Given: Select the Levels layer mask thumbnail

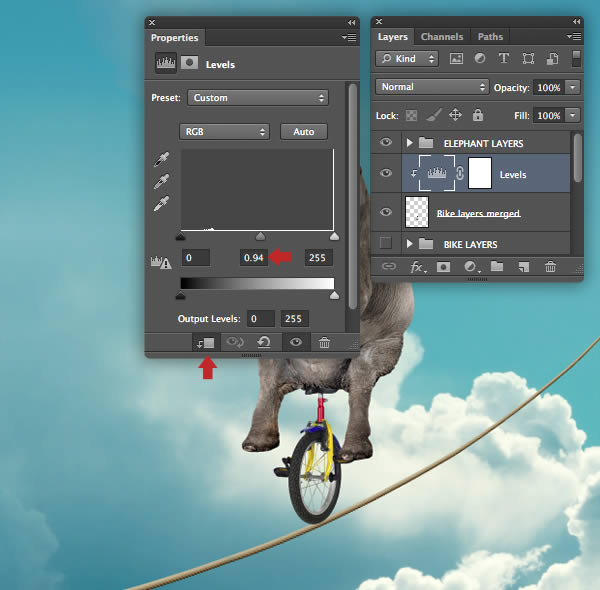Looking at the screenshot, I should point(480,173).
